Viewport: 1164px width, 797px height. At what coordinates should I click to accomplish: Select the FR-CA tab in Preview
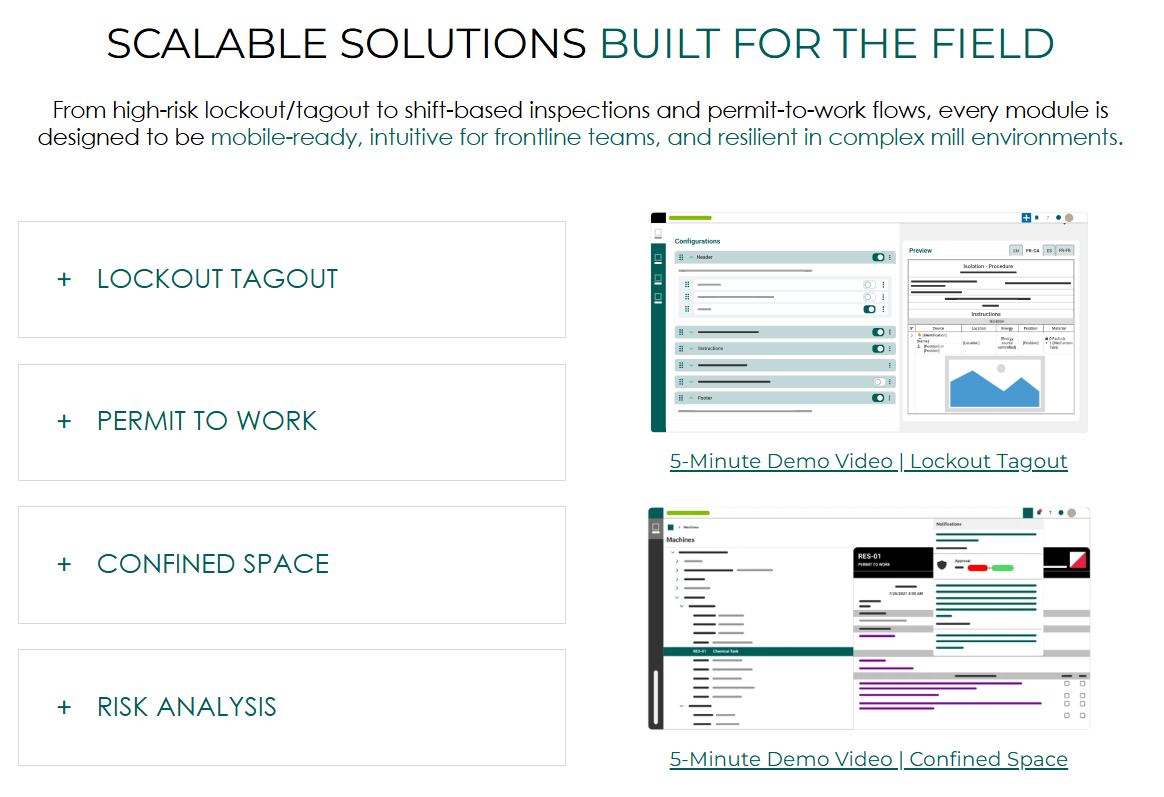(1032, 250)
